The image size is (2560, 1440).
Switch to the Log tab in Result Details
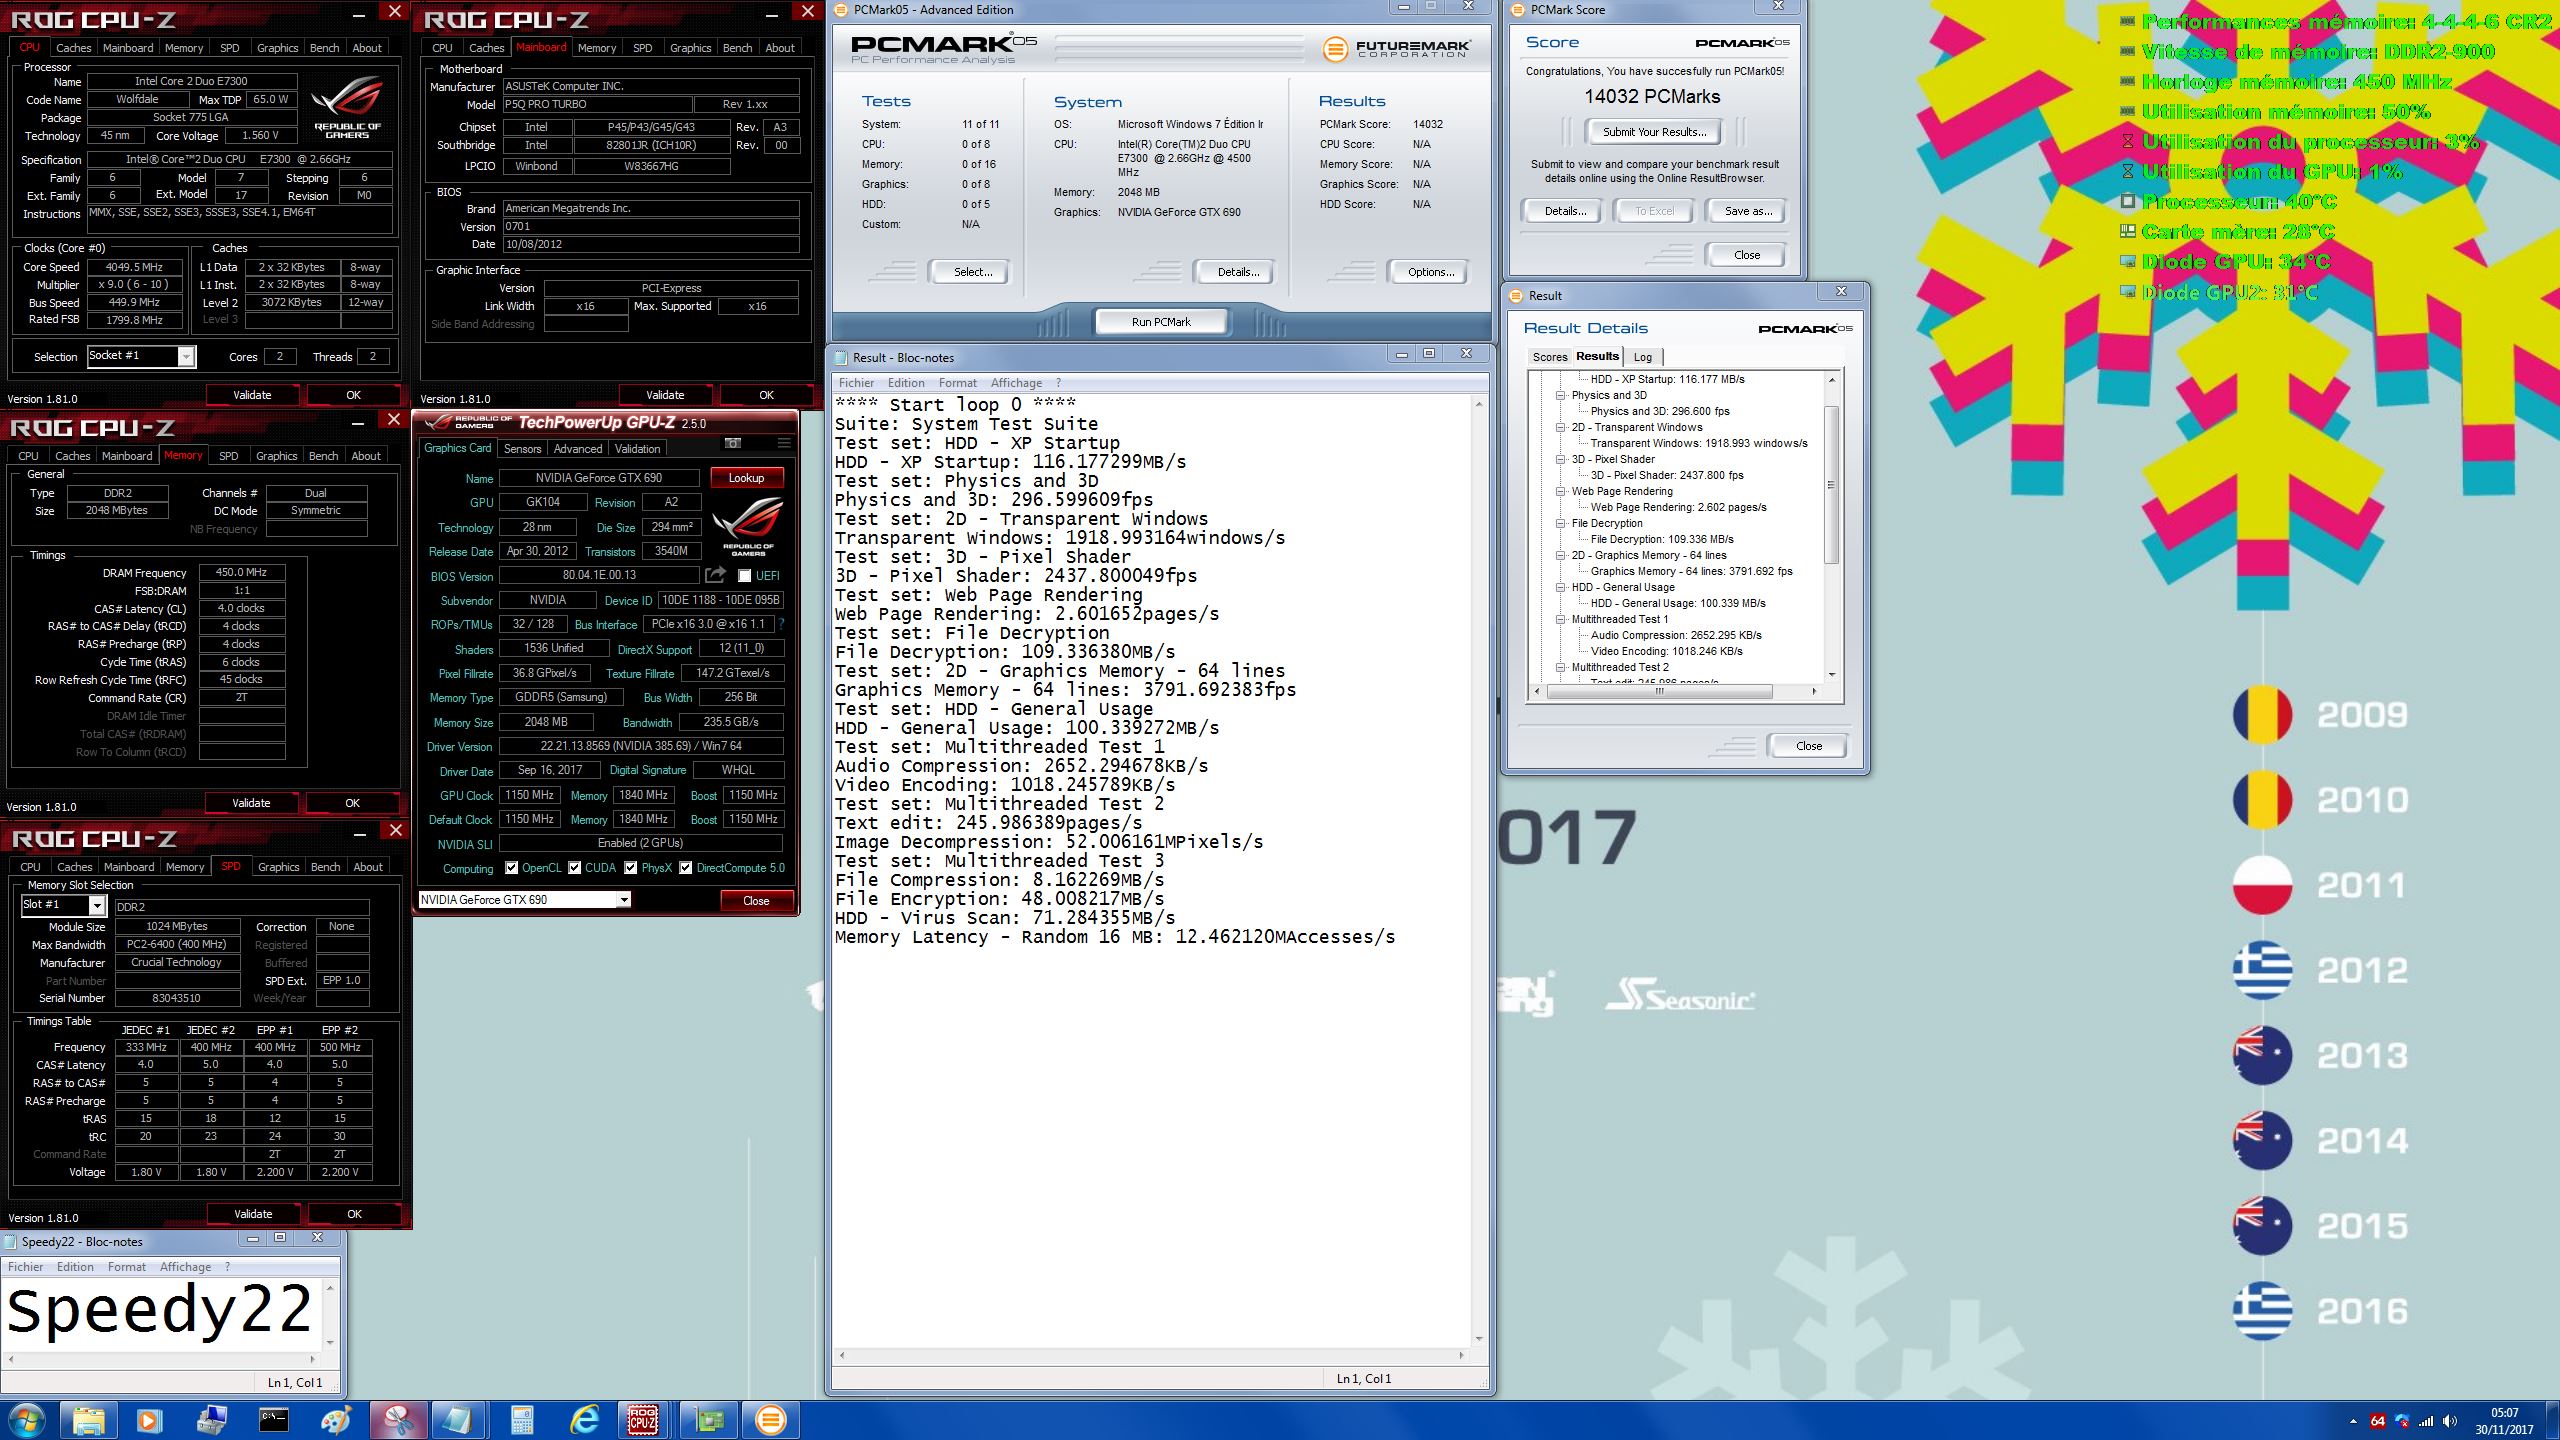tap(1642, 357)
